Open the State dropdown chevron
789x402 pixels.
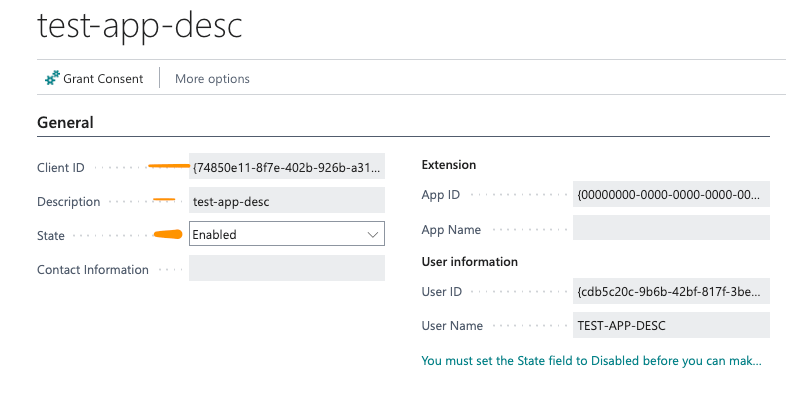(373, 234)
